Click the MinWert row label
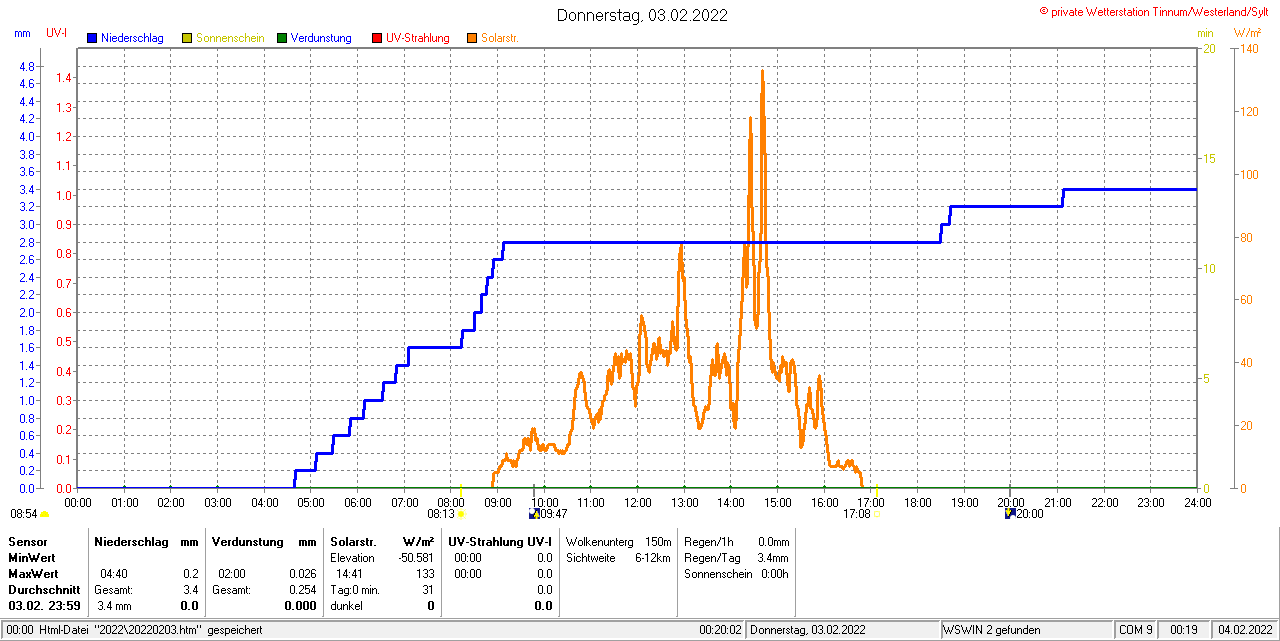 (x=32, y=557)
